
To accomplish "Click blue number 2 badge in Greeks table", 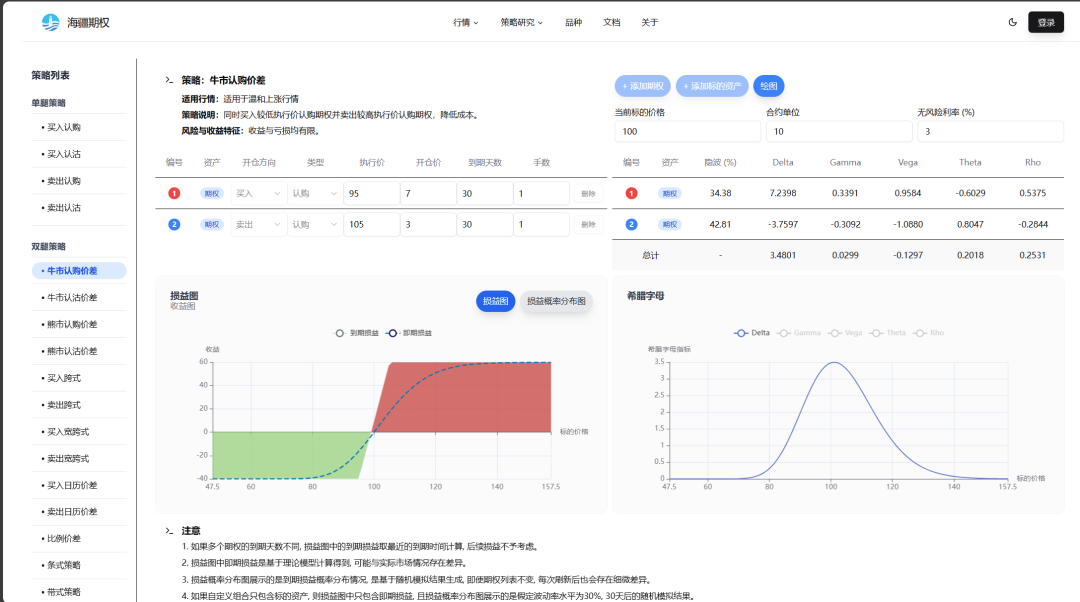I will [631, 225].
